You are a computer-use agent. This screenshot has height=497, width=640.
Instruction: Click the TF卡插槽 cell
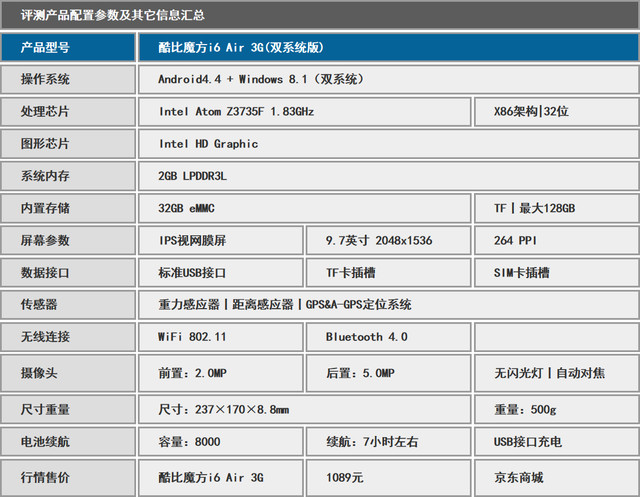pyautogui.click(x=389, y=273)
